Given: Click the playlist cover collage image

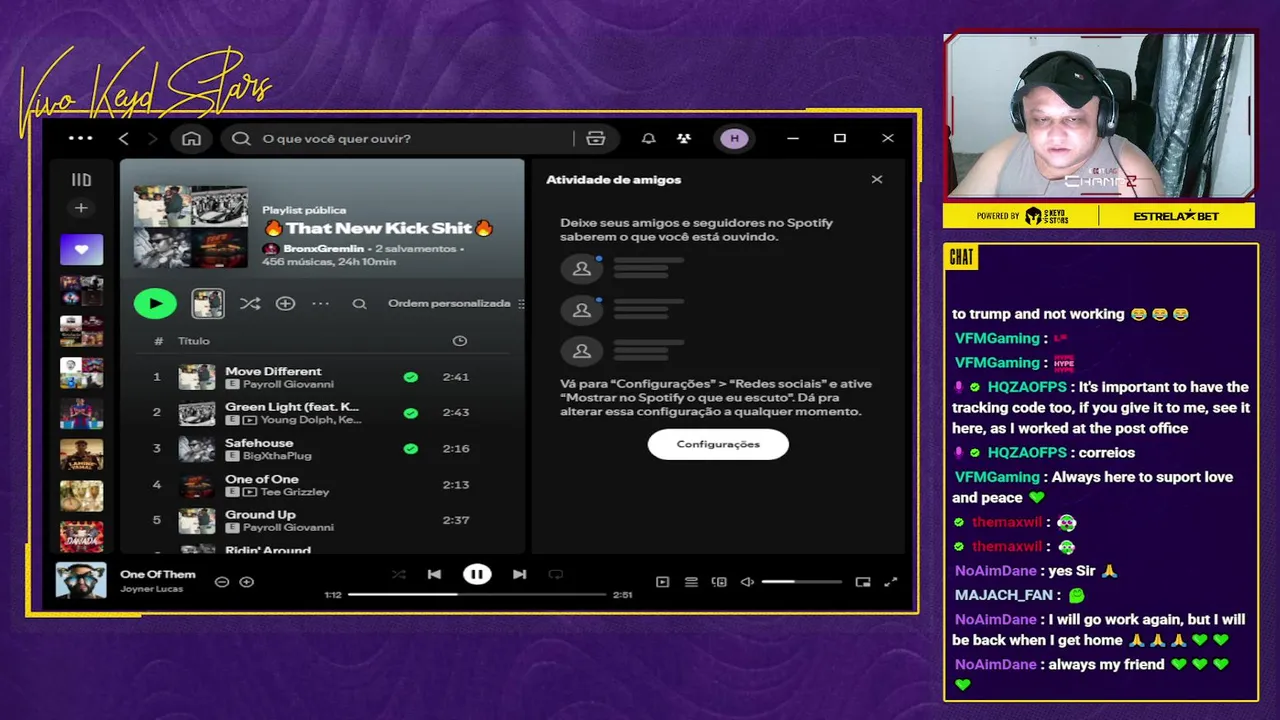Looking at the screenshot, I should (191, 226).
